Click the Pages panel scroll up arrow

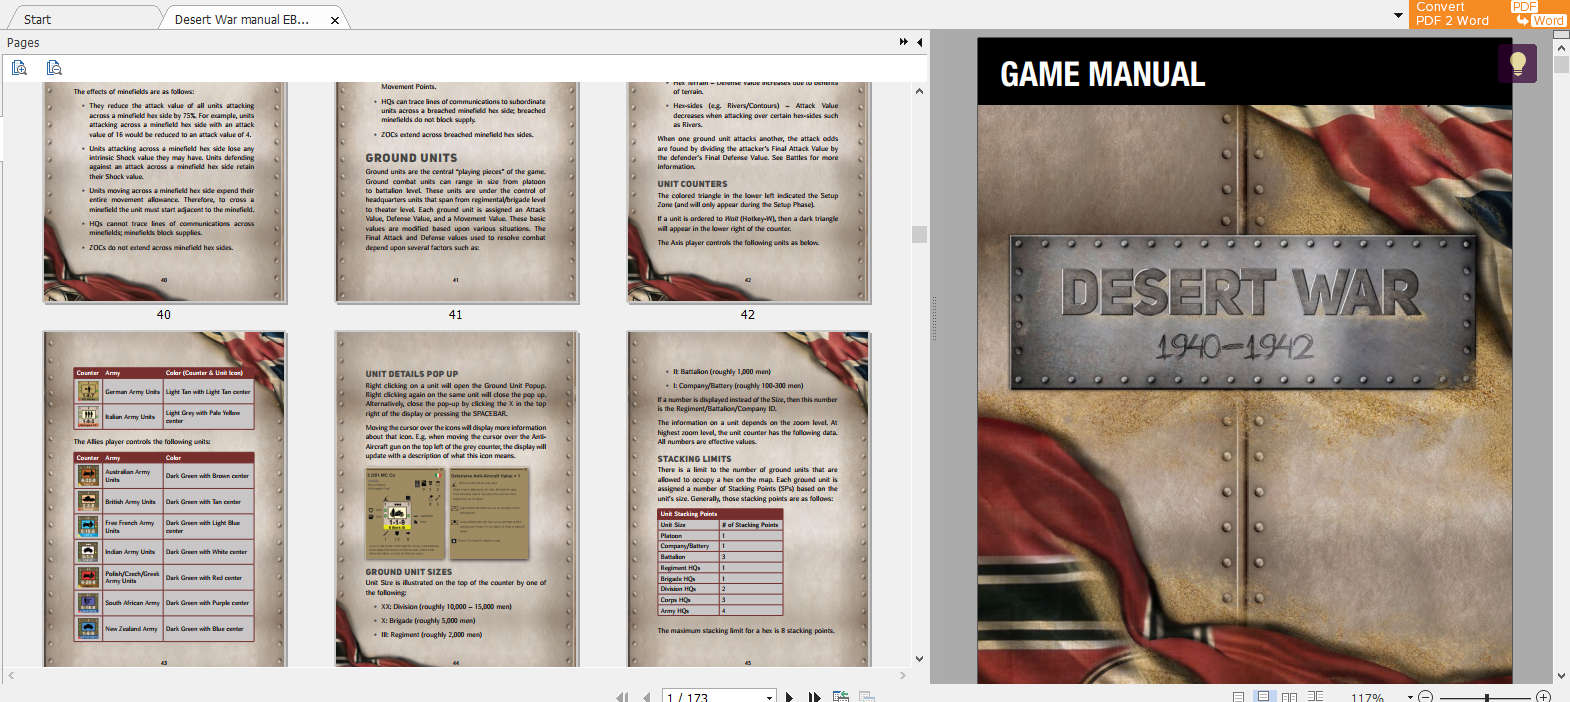[x=919, y=91]
